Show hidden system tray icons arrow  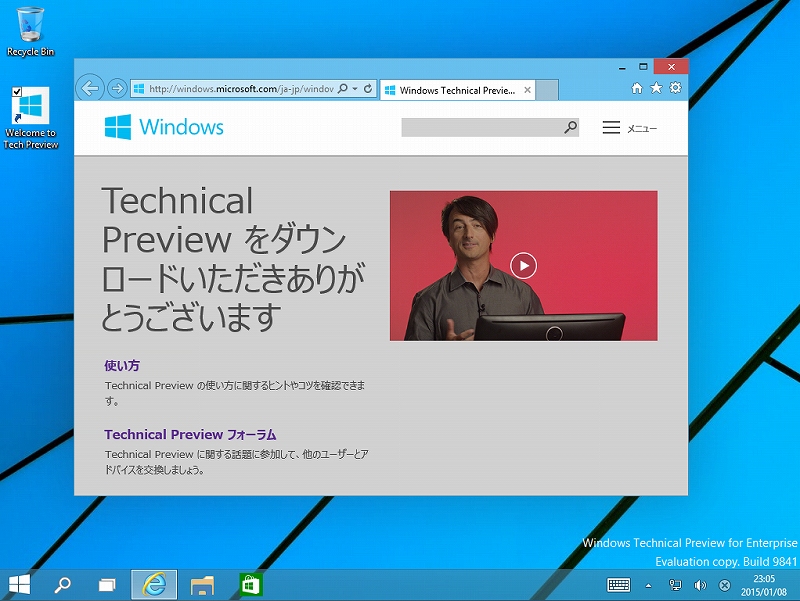pos(648,586)
